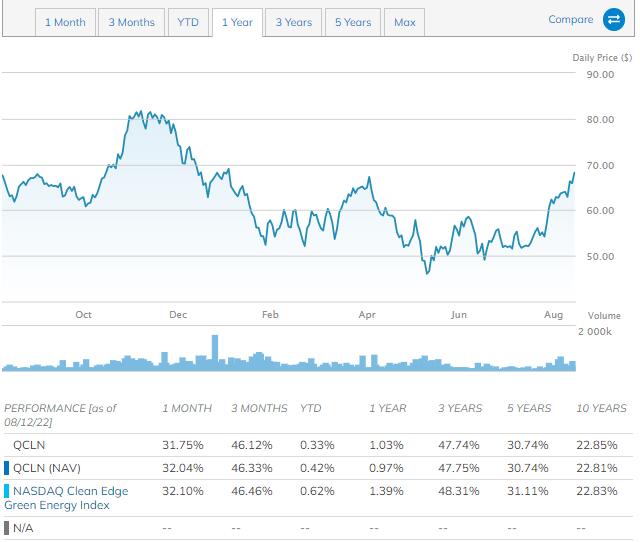This screenshot has width=640, height=542.
Task: Show the Max time range
Action: tap(404, 22)
